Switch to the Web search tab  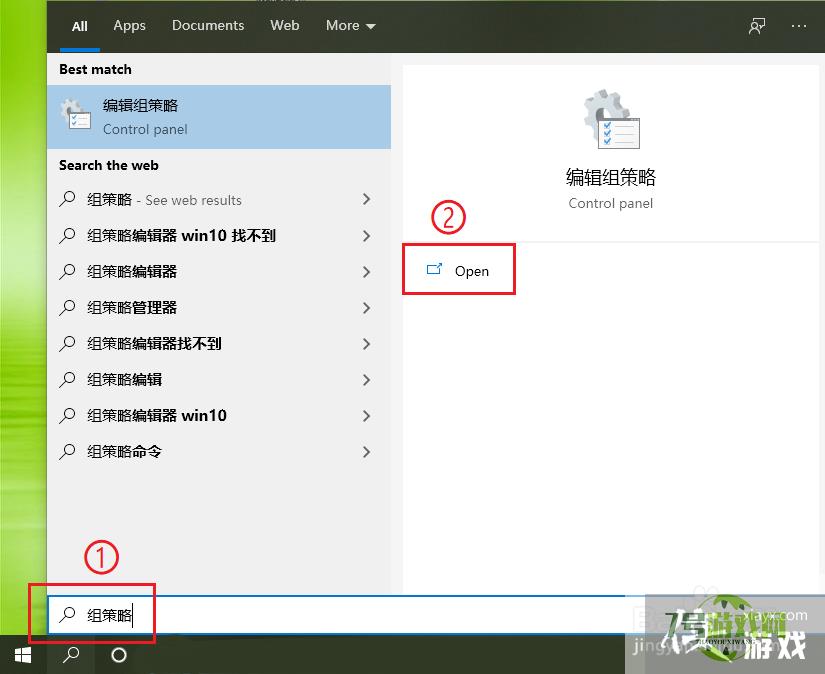tap(285, 25)
